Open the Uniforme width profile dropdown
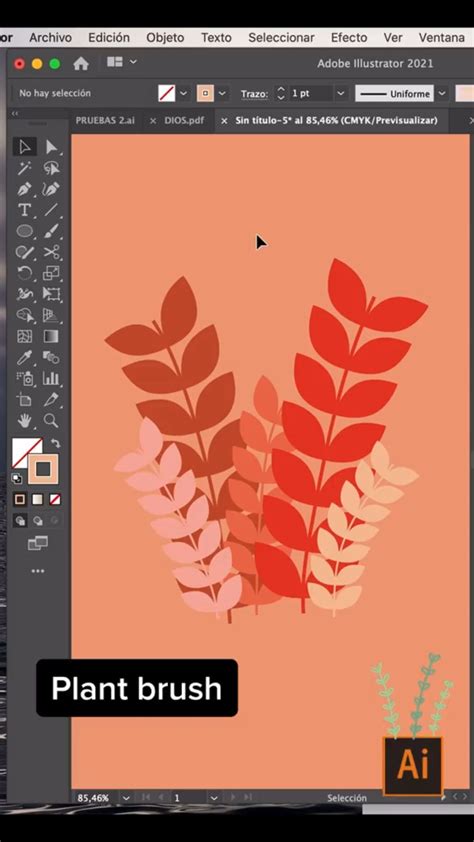This screenshot has width=474, height=842. pyautogui.click(x=442, y=93)
